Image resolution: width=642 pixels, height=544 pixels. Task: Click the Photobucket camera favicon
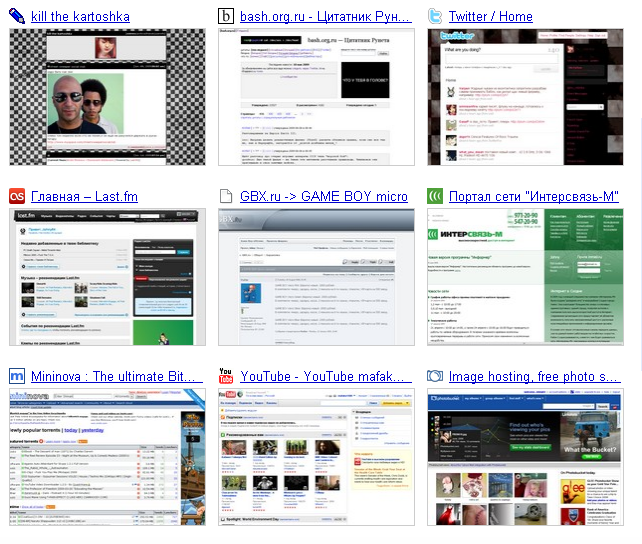click(x=435, y=376)
